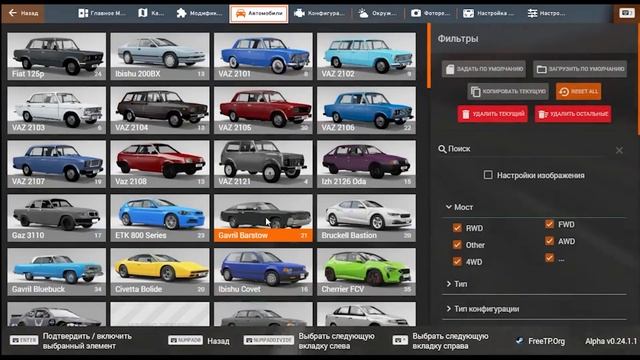Uncheck the '---' drivetrain checkbox
Viewport: 640px width, 360px height.
549,258
